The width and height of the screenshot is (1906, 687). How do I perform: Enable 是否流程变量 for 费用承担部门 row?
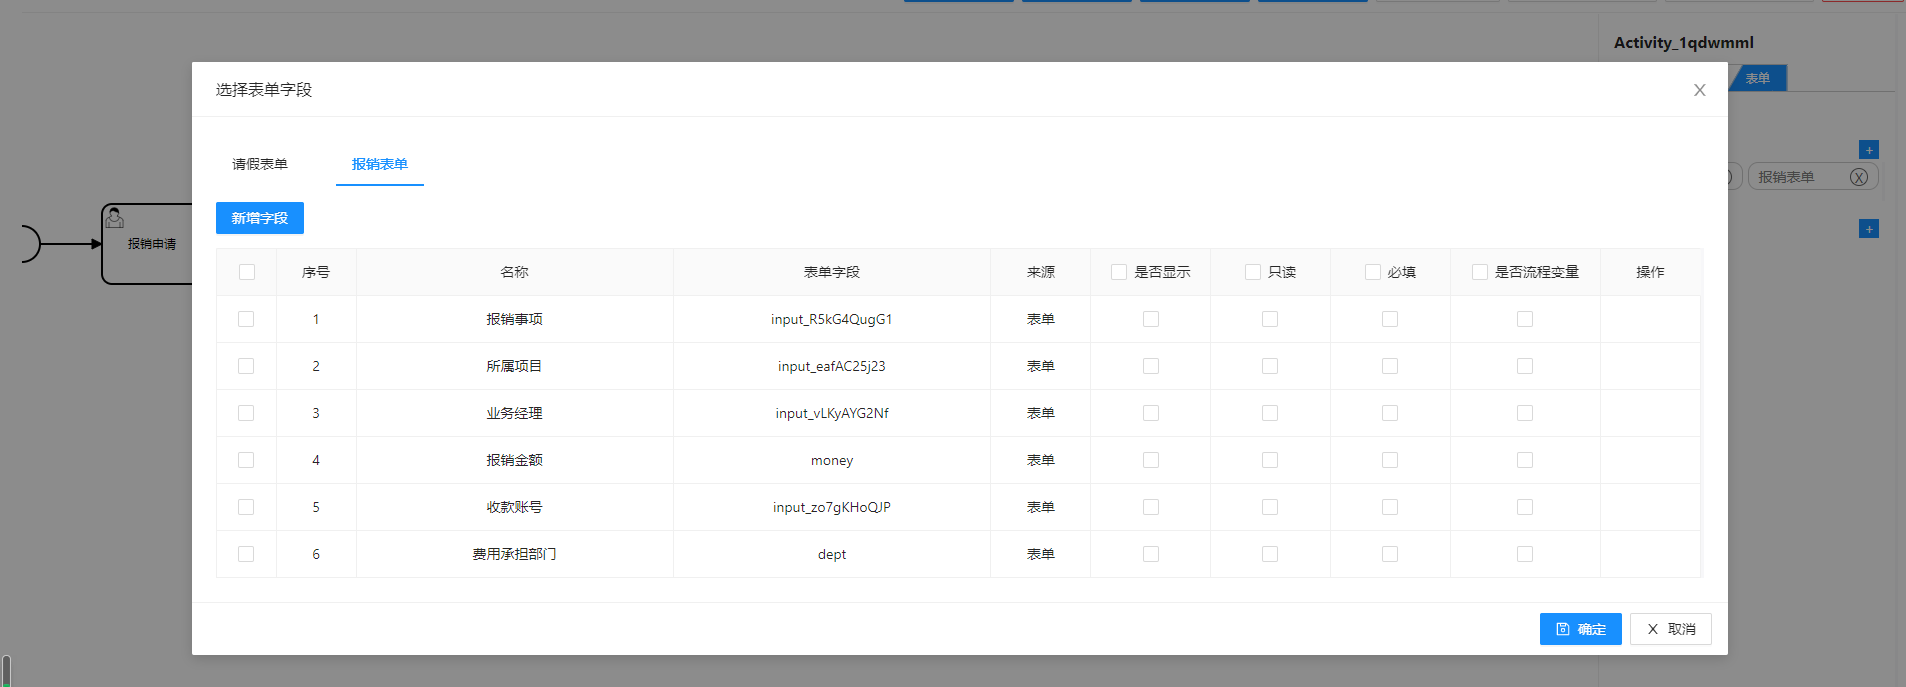[1525, 554]
